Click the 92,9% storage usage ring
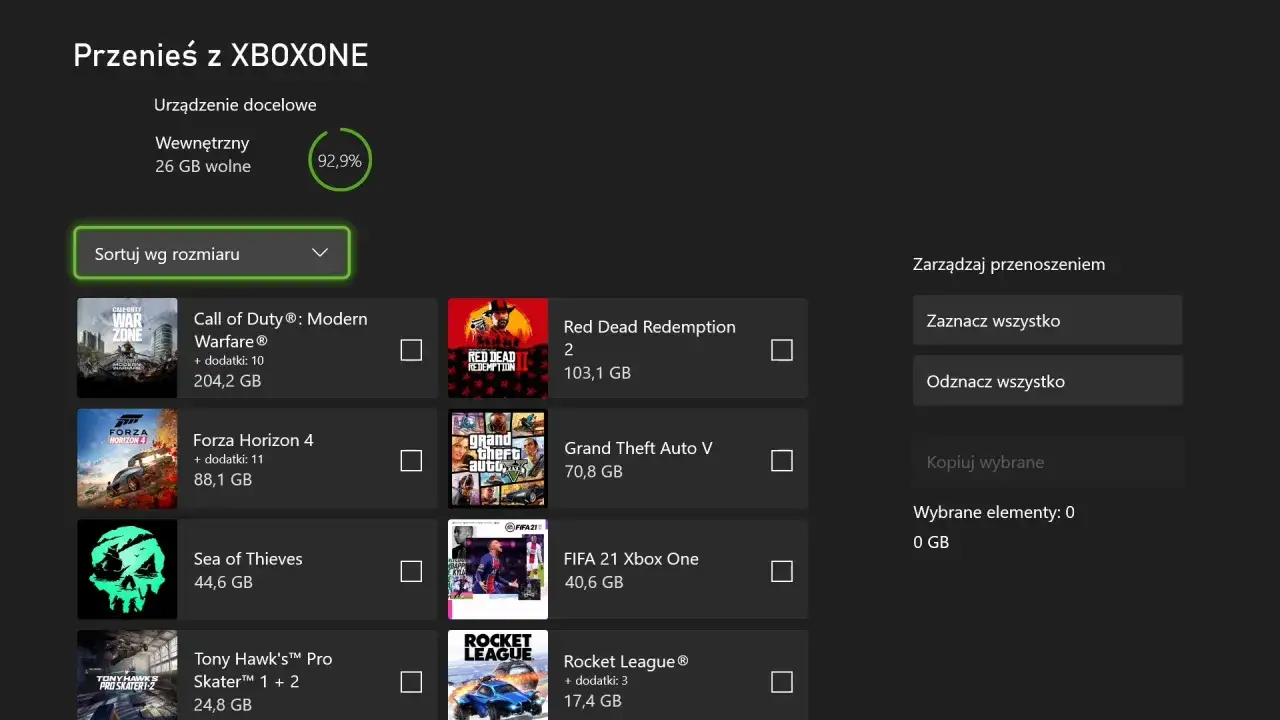 click(x=340, y=160)
